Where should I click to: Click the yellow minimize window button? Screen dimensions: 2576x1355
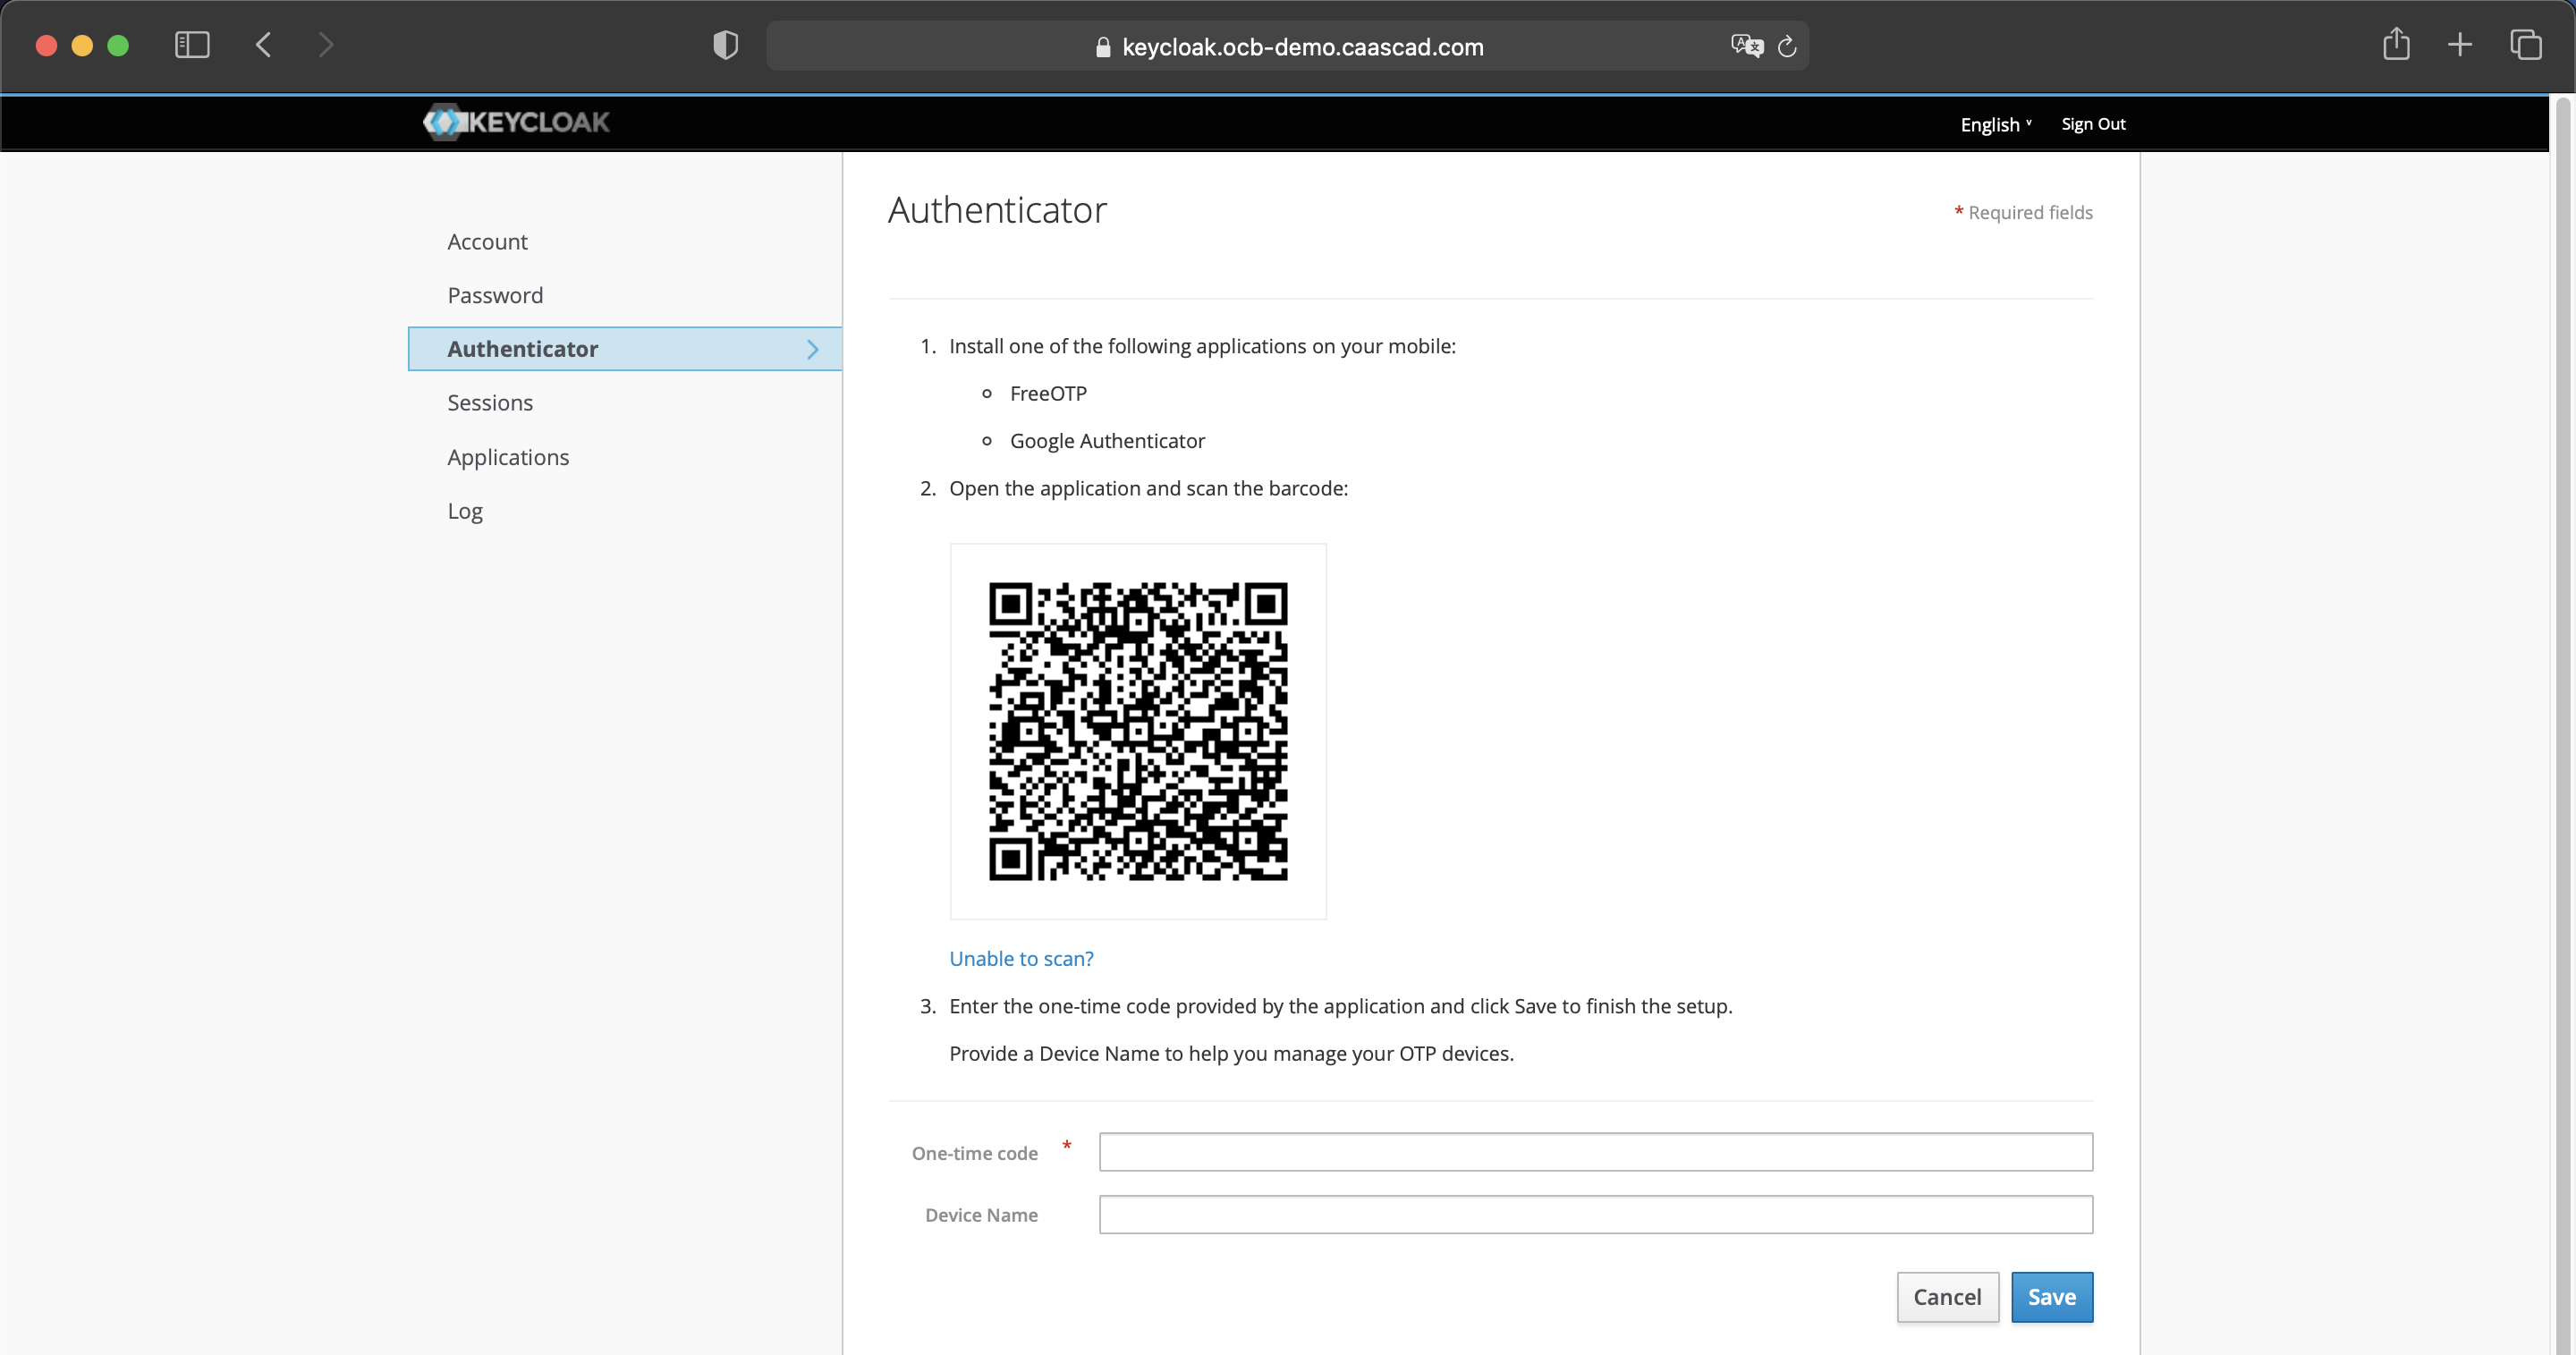[82, 45]
